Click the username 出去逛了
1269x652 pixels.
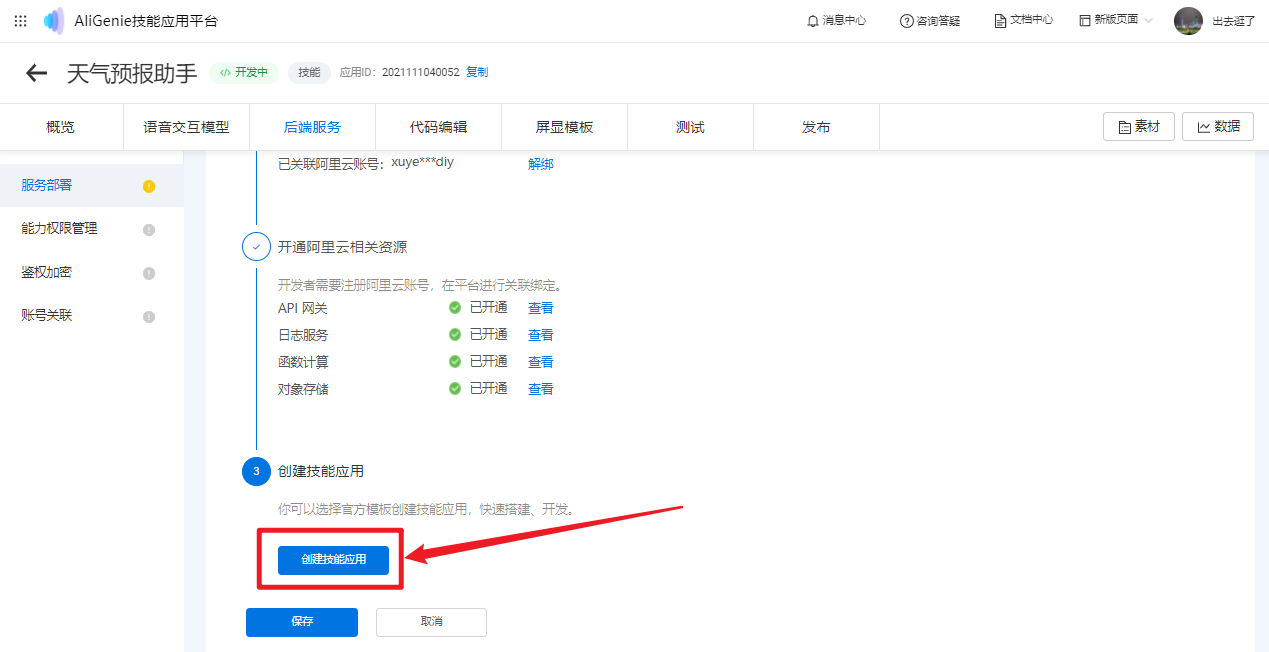click(x=1233, y=21)
